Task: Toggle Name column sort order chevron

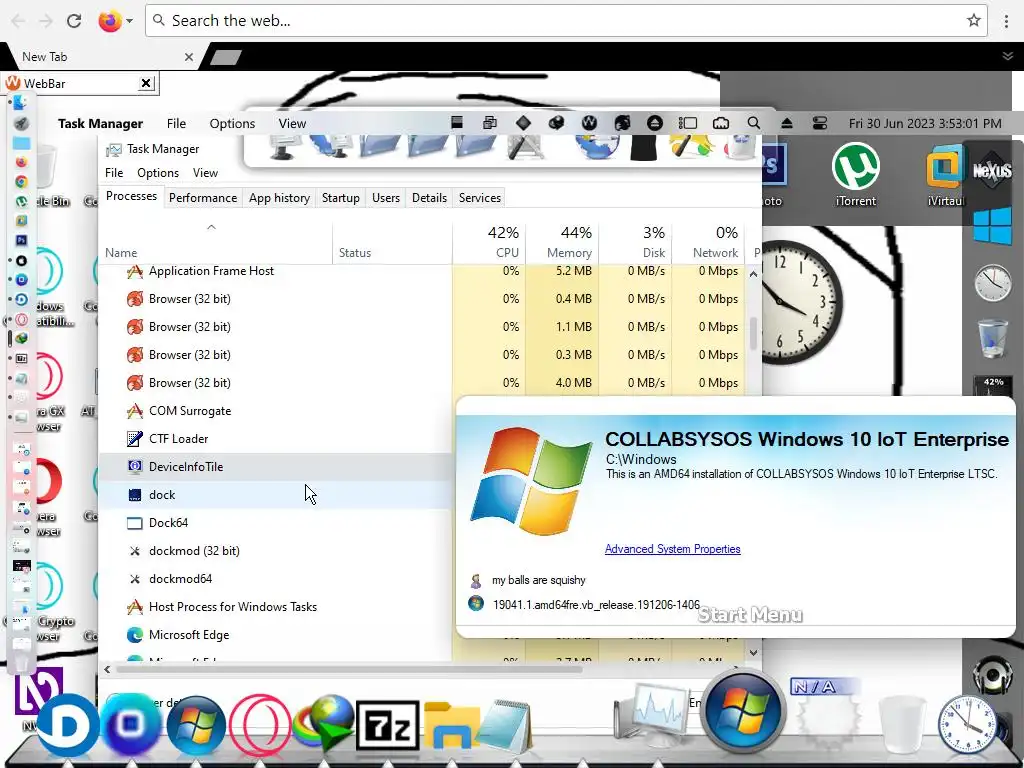Action: coord(211,227)
